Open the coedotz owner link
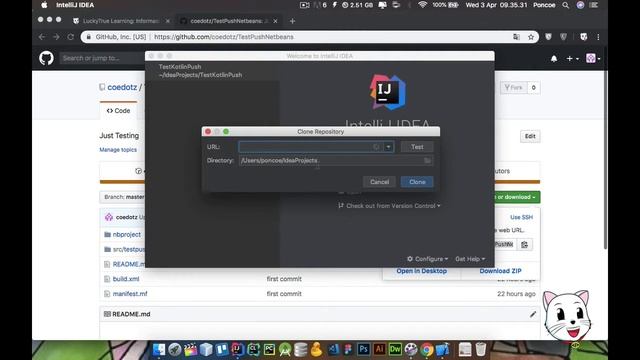 pyautogui.click(x=122, y=87)
